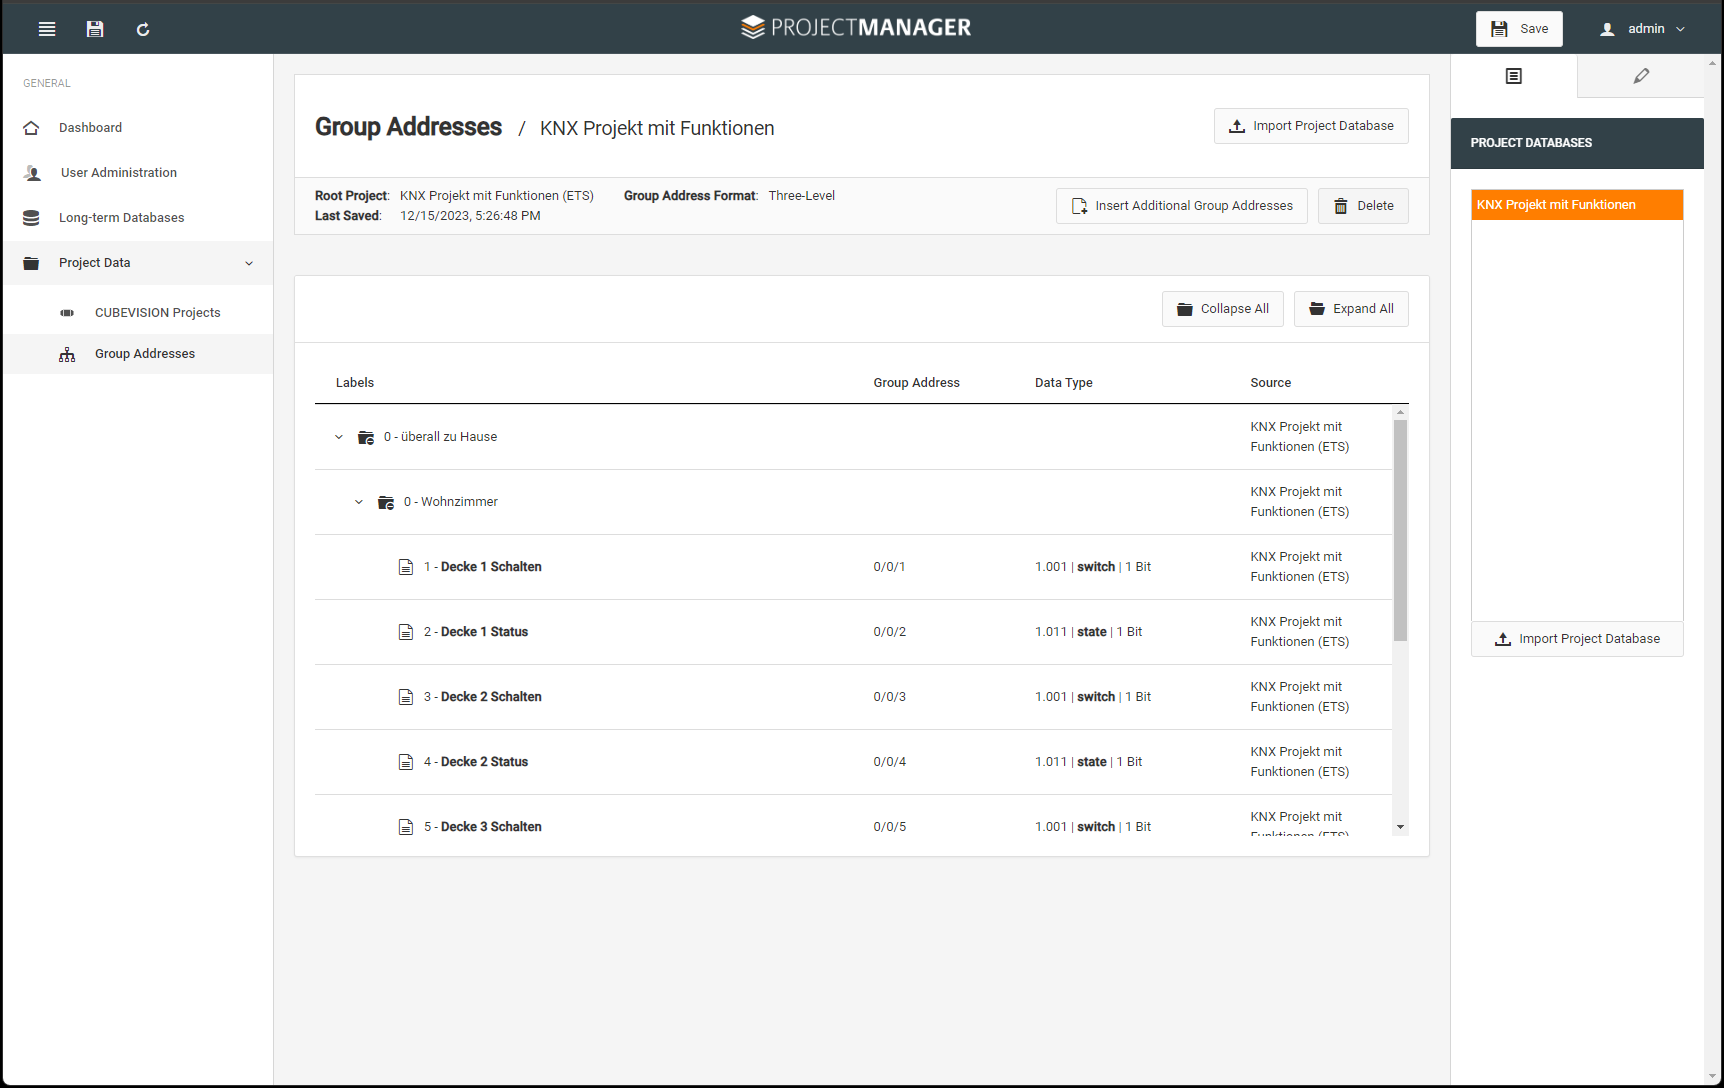
Task: Click Insert Additional Group Addresses
Action: click(1181, 206)
